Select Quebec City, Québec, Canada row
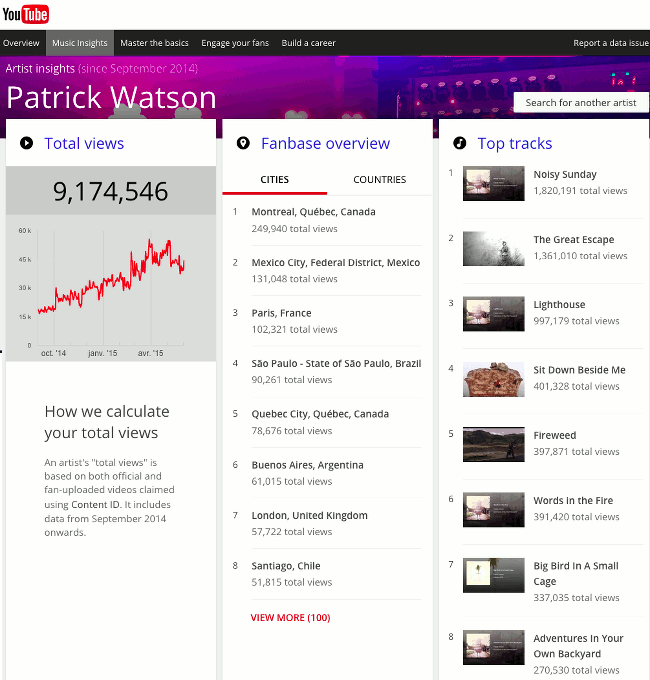This screenshot has width=650, height=680. point(327,422)
